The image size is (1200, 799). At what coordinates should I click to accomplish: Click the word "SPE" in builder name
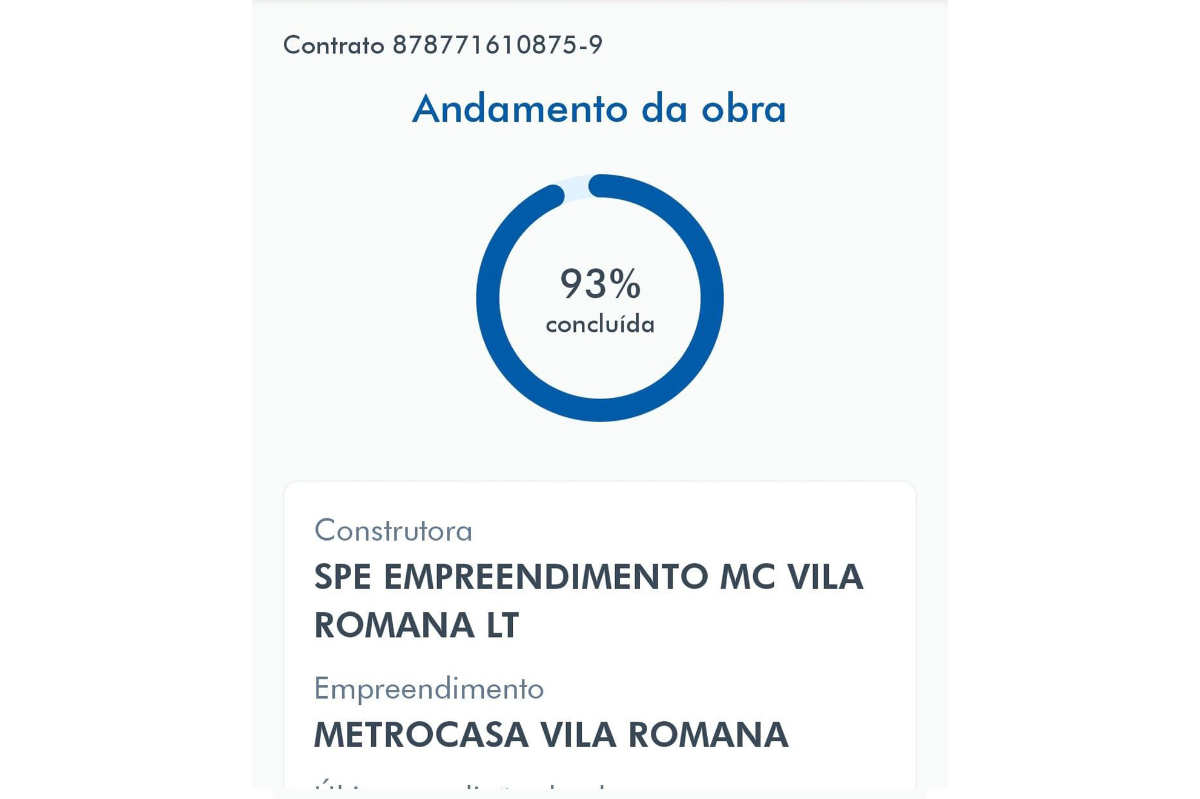tap(343, 577)
